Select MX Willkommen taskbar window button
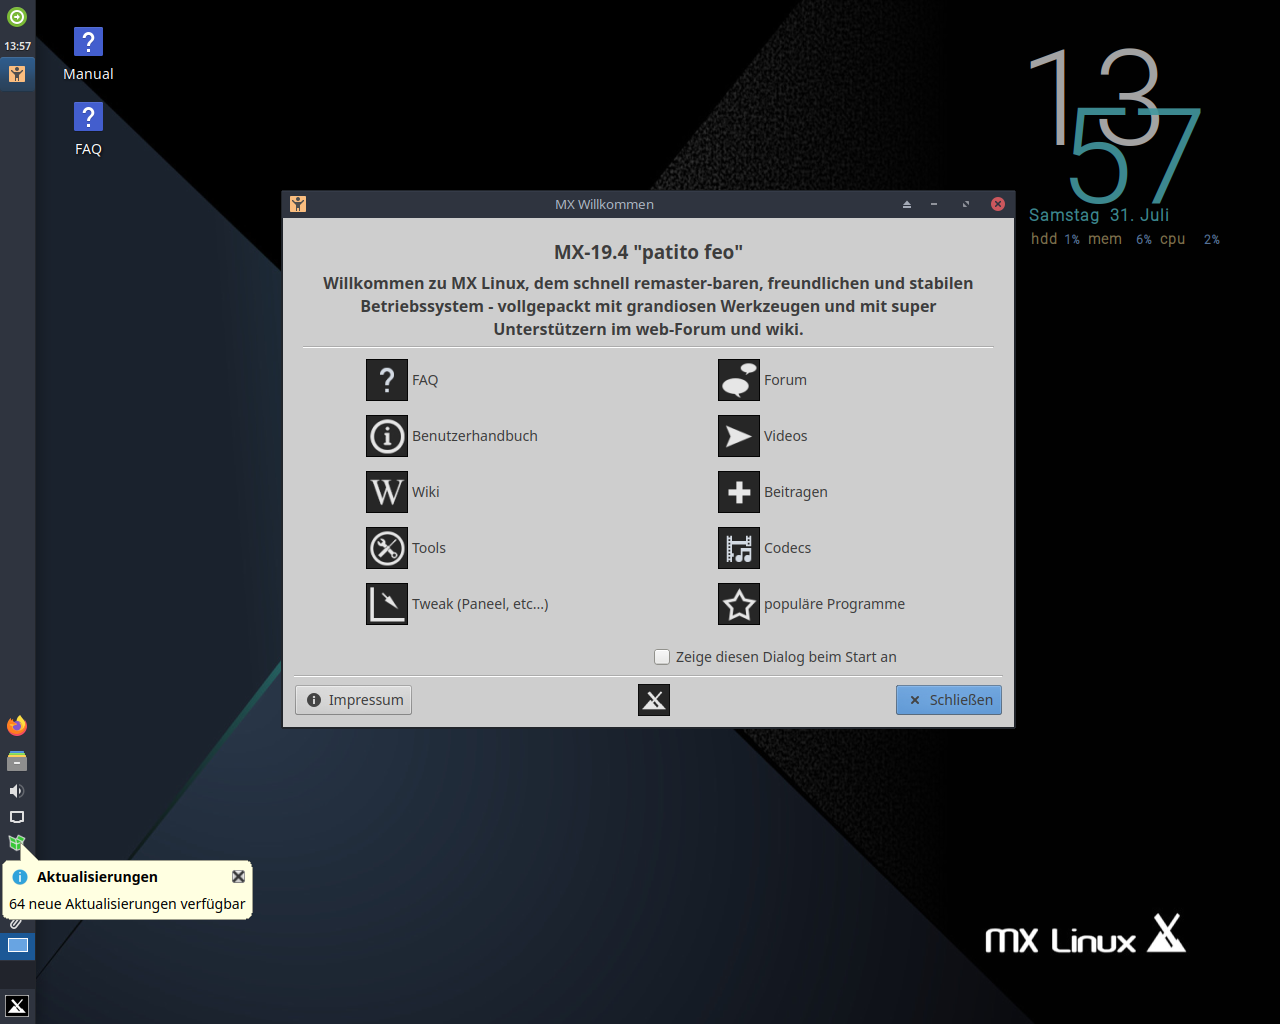Screen dimensions: 1280x1024 click(17, 74)
